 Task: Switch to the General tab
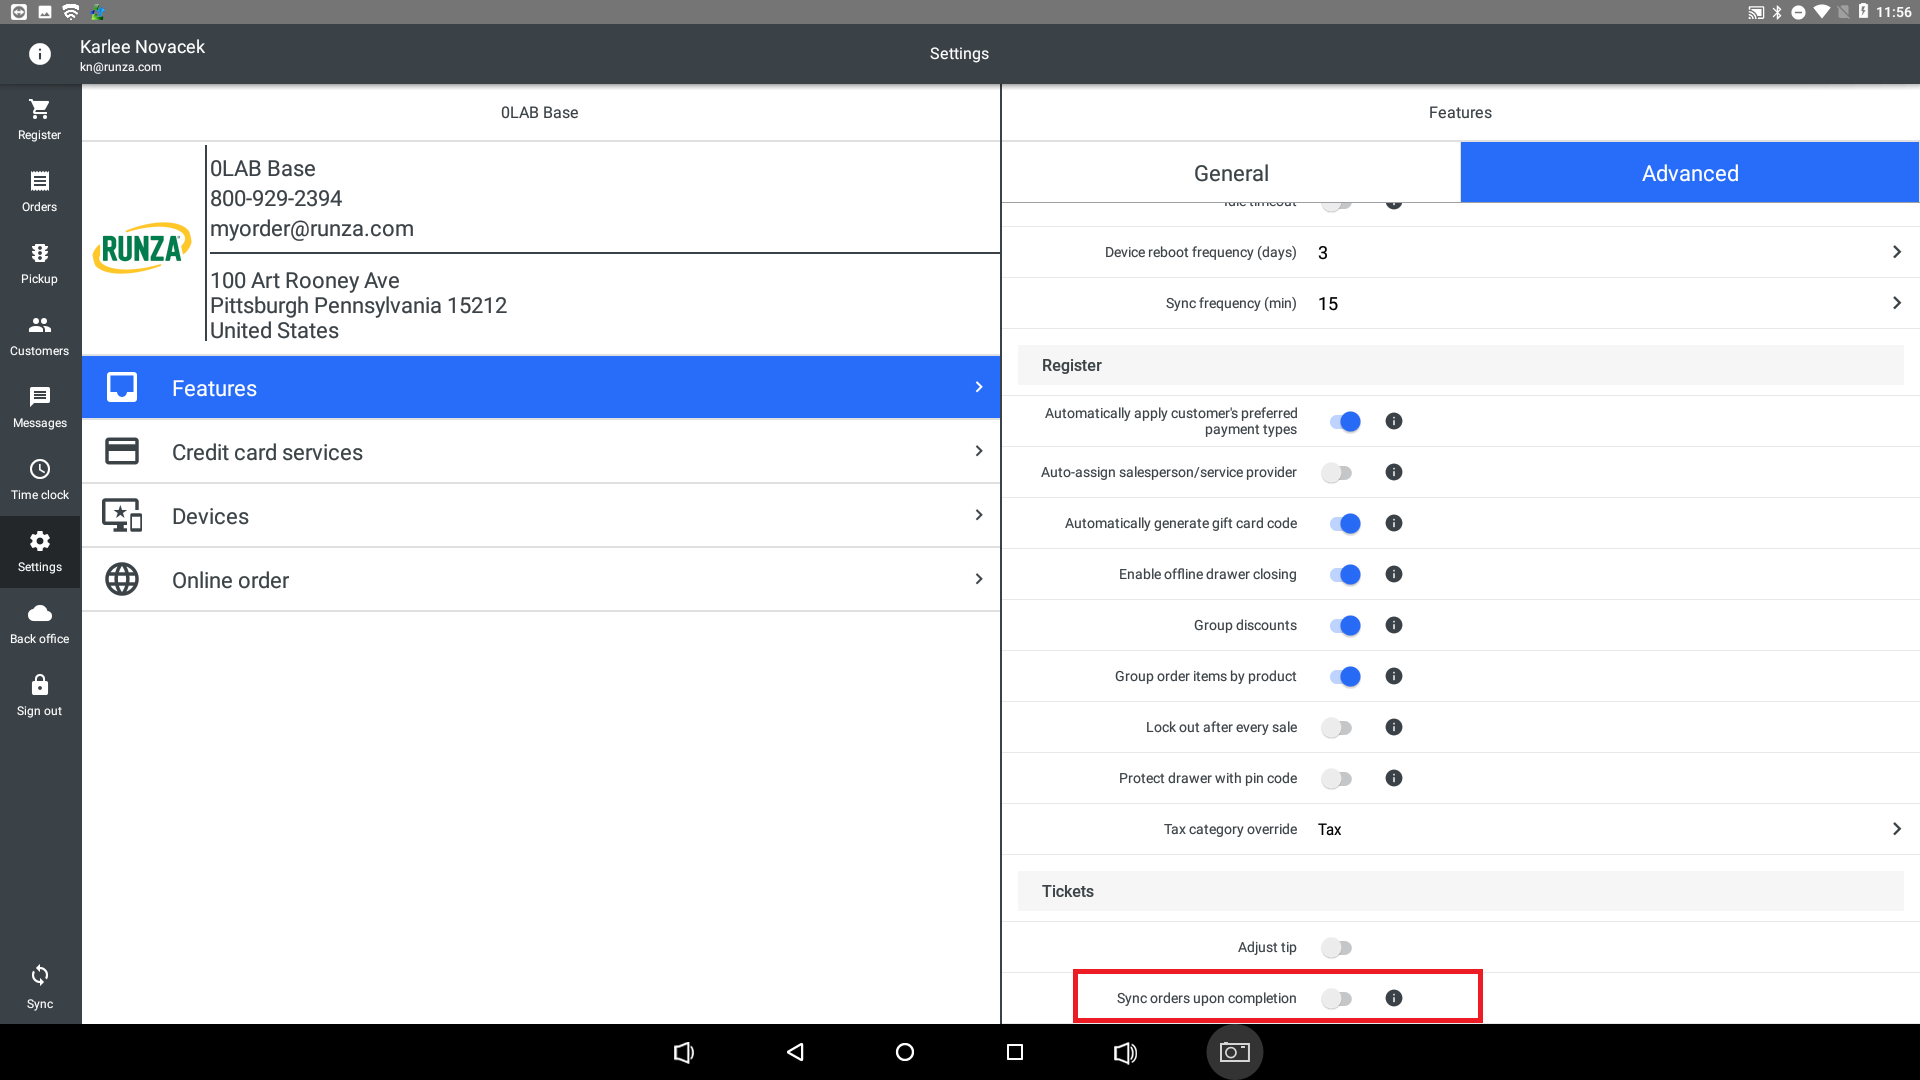(x=1231, y=173)
